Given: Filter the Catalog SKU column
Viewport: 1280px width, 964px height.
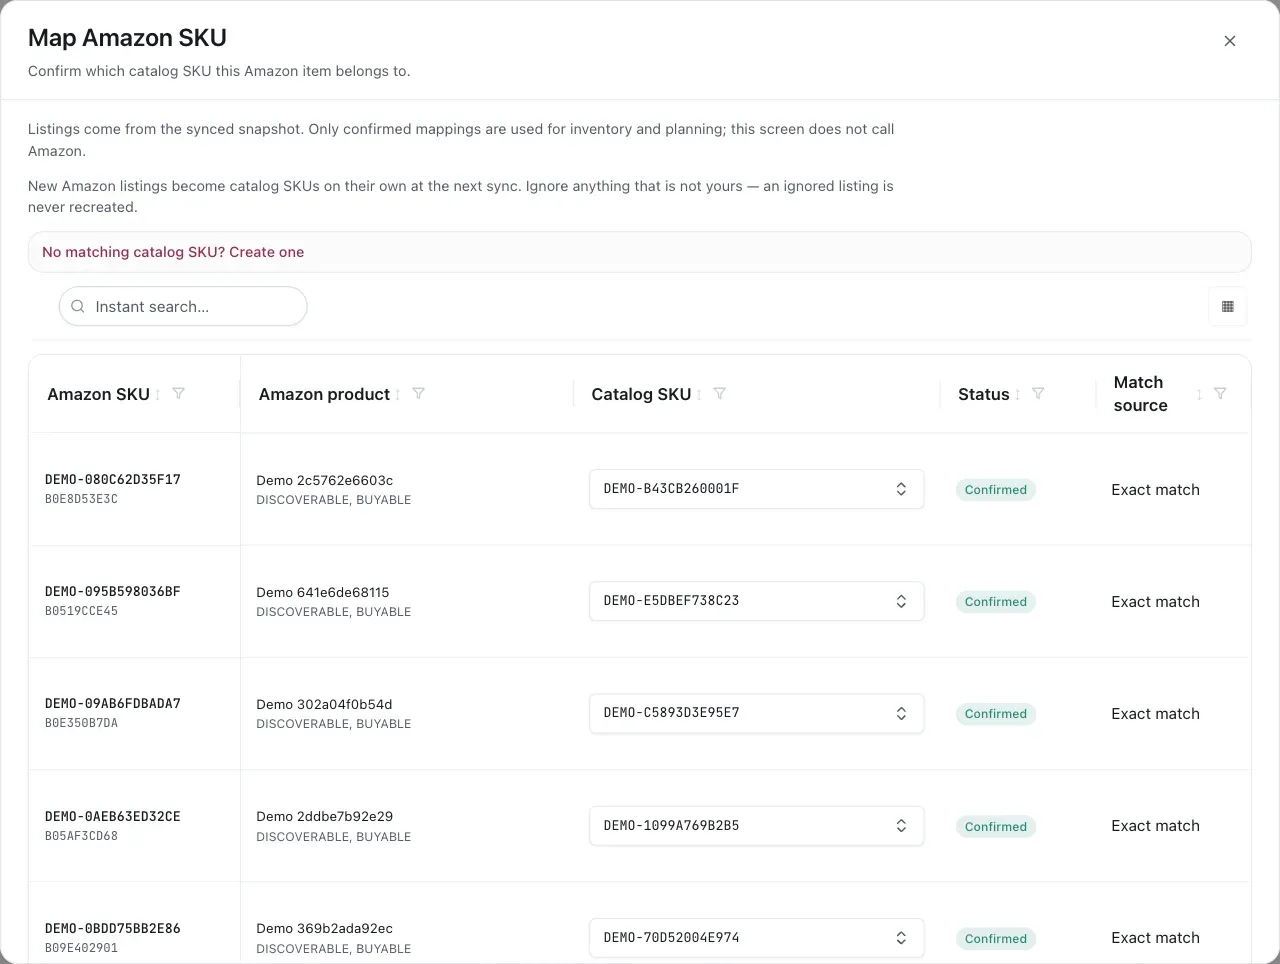Looking at the screenshot, I should (720, 394).
